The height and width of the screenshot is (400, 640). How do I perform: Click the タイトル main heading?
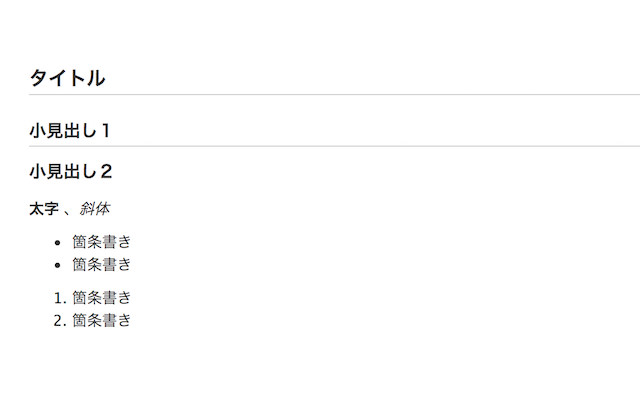[x=67, y=78]
